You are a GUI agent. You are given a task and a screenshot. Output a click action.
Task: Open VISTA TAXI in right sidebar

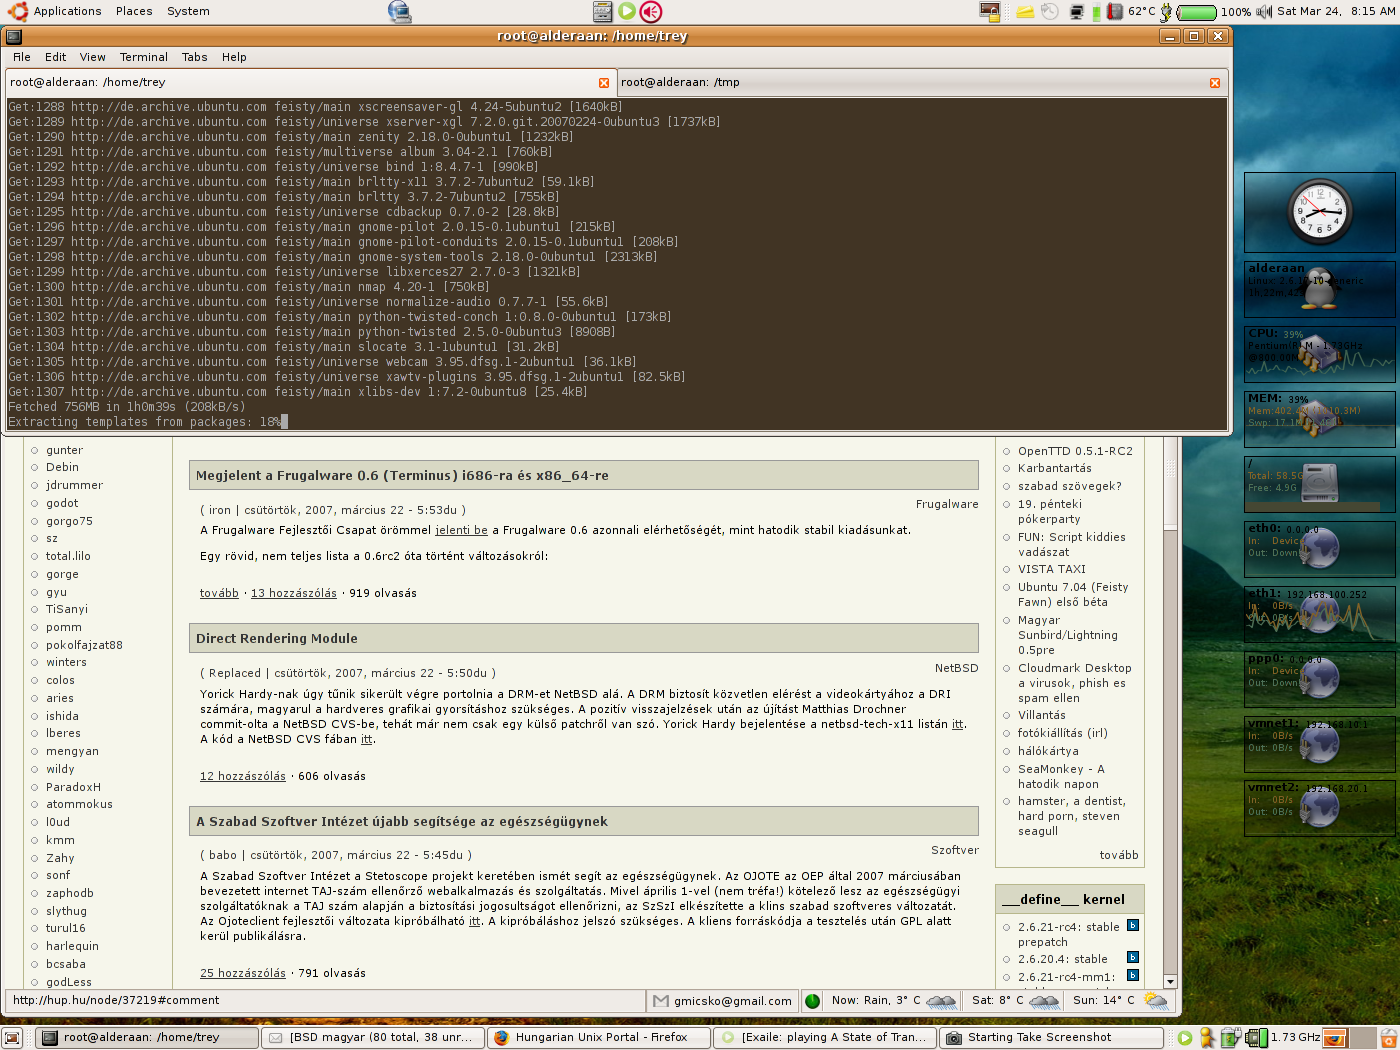tap(1052, 569)
